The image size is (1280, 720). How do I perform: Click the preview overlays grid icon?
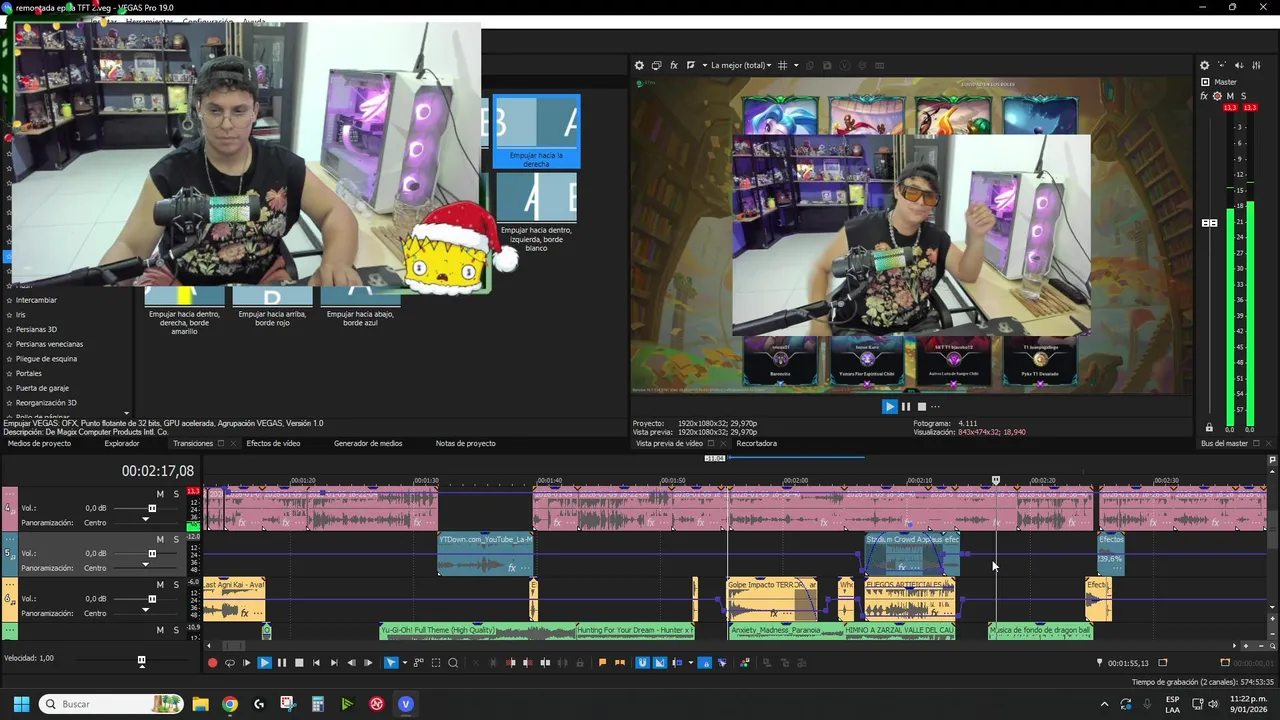783,65
